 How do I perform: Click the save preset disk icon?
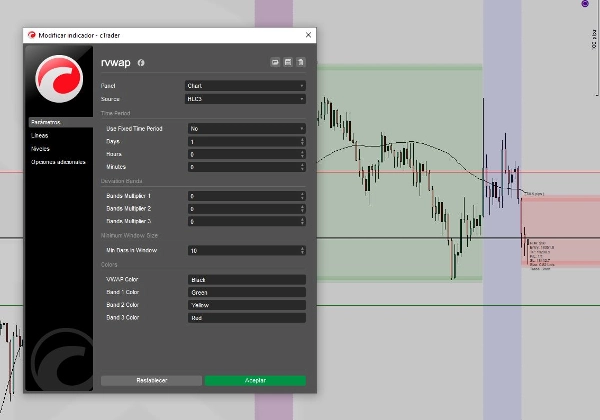pyautogui.click(x=287, y=62)
